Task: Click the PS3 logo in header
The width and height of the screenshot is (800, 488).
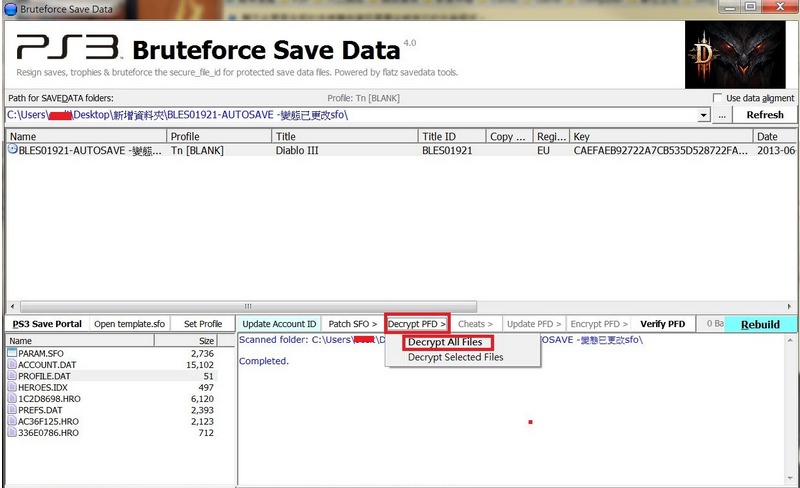Action: pos(68,47)
